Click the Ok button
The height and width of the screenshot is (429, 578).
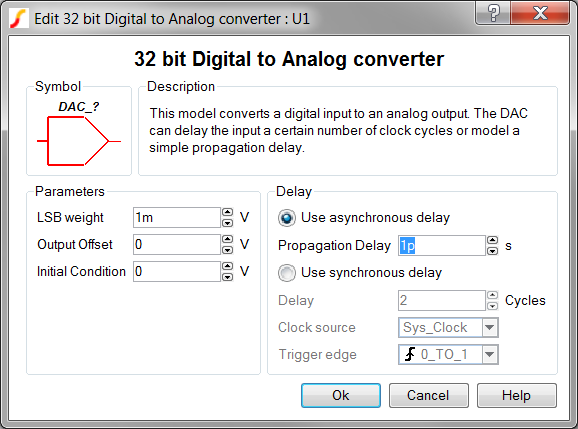tap(341, 395)
